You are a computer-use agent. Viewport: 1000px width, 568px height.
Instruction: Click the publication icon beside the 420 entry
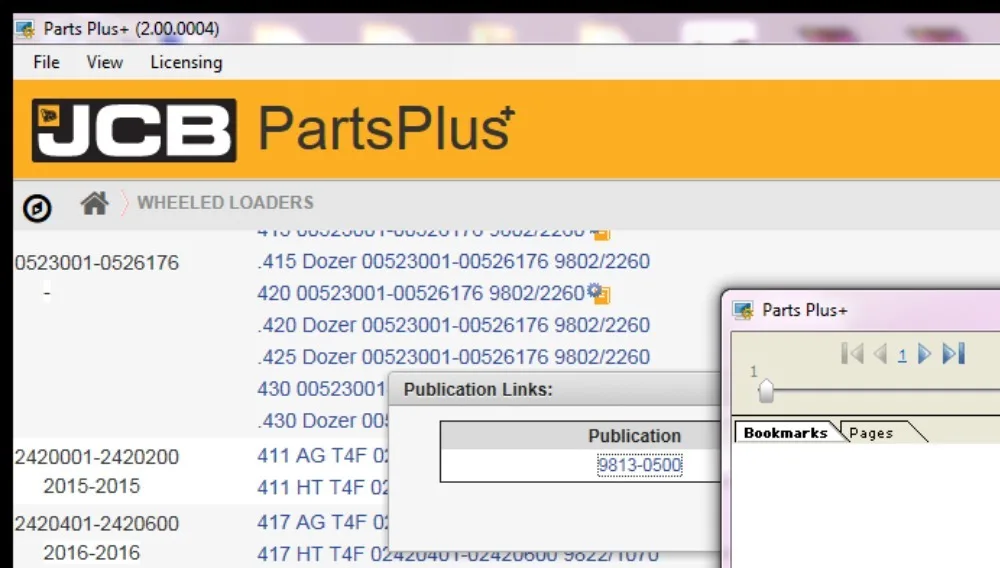tap(599, 293)
